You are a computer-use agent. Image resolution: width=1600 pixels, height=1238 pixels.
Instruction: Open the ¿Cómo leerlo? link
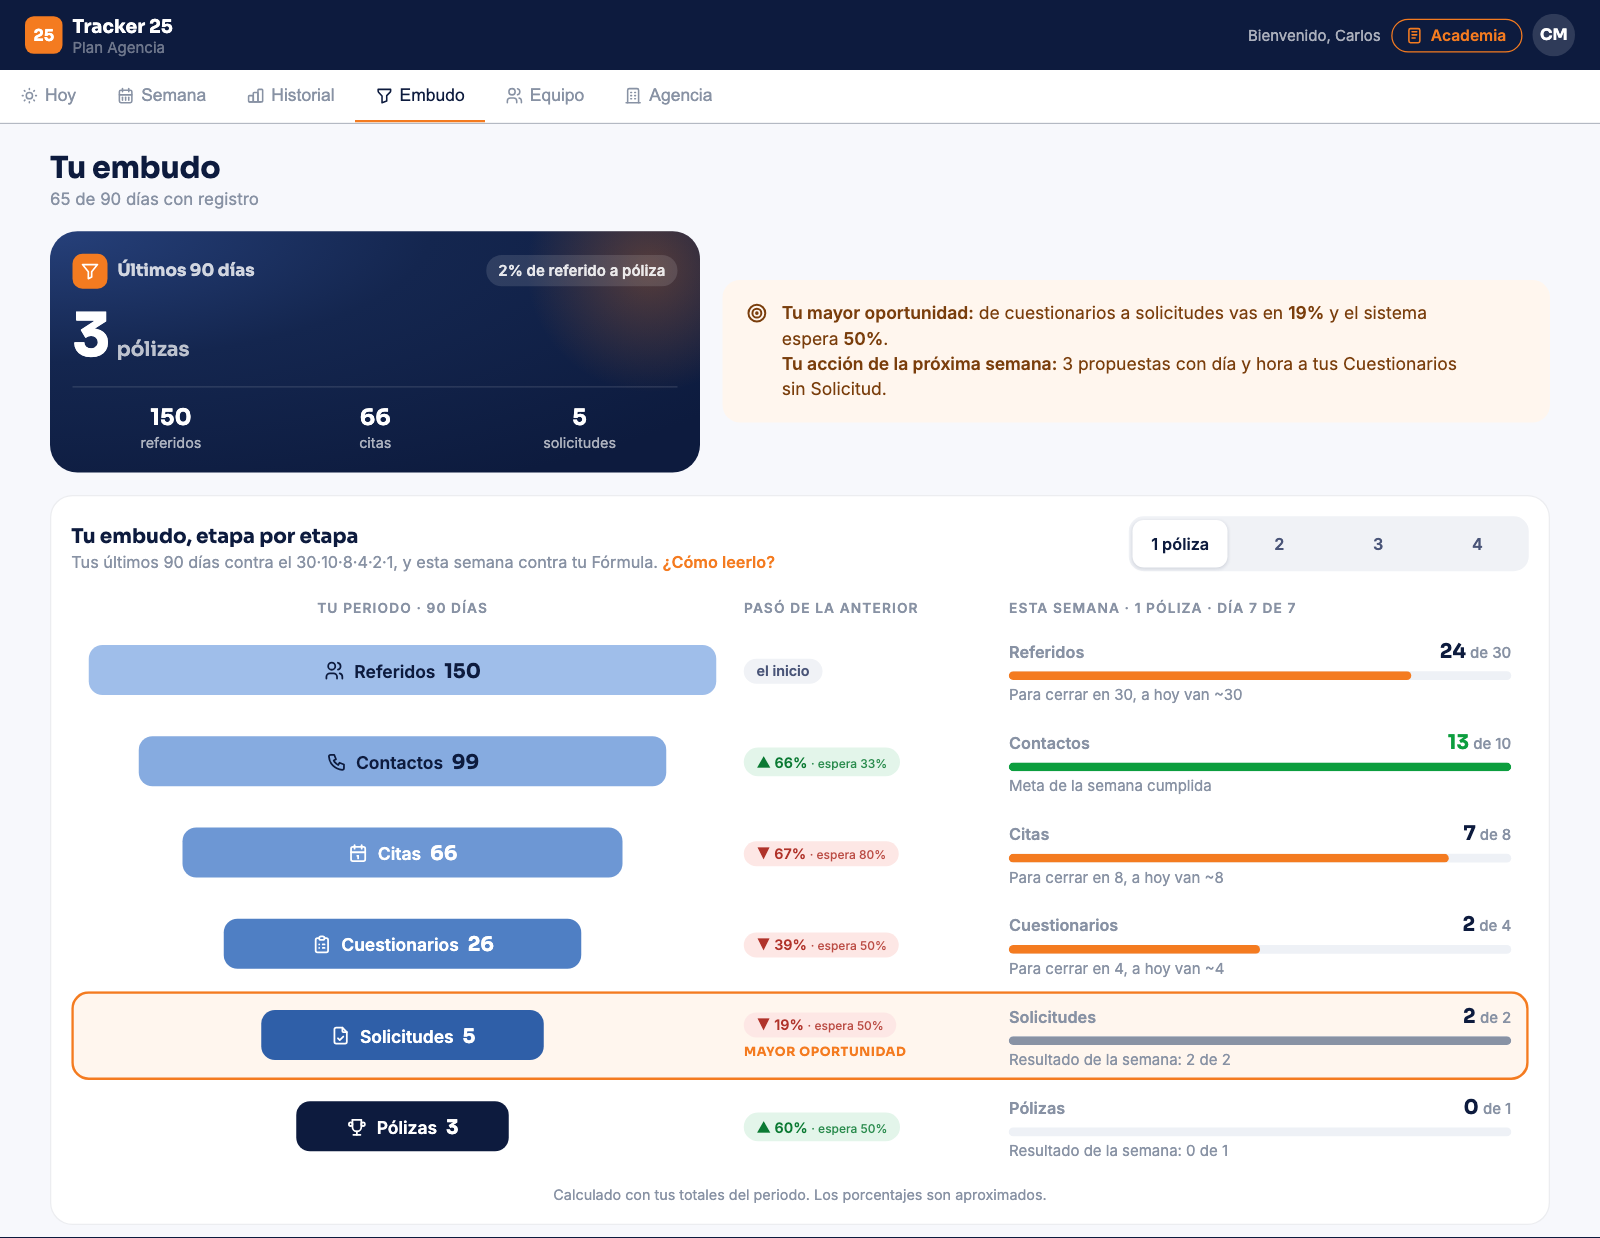[x=718, y=562]
